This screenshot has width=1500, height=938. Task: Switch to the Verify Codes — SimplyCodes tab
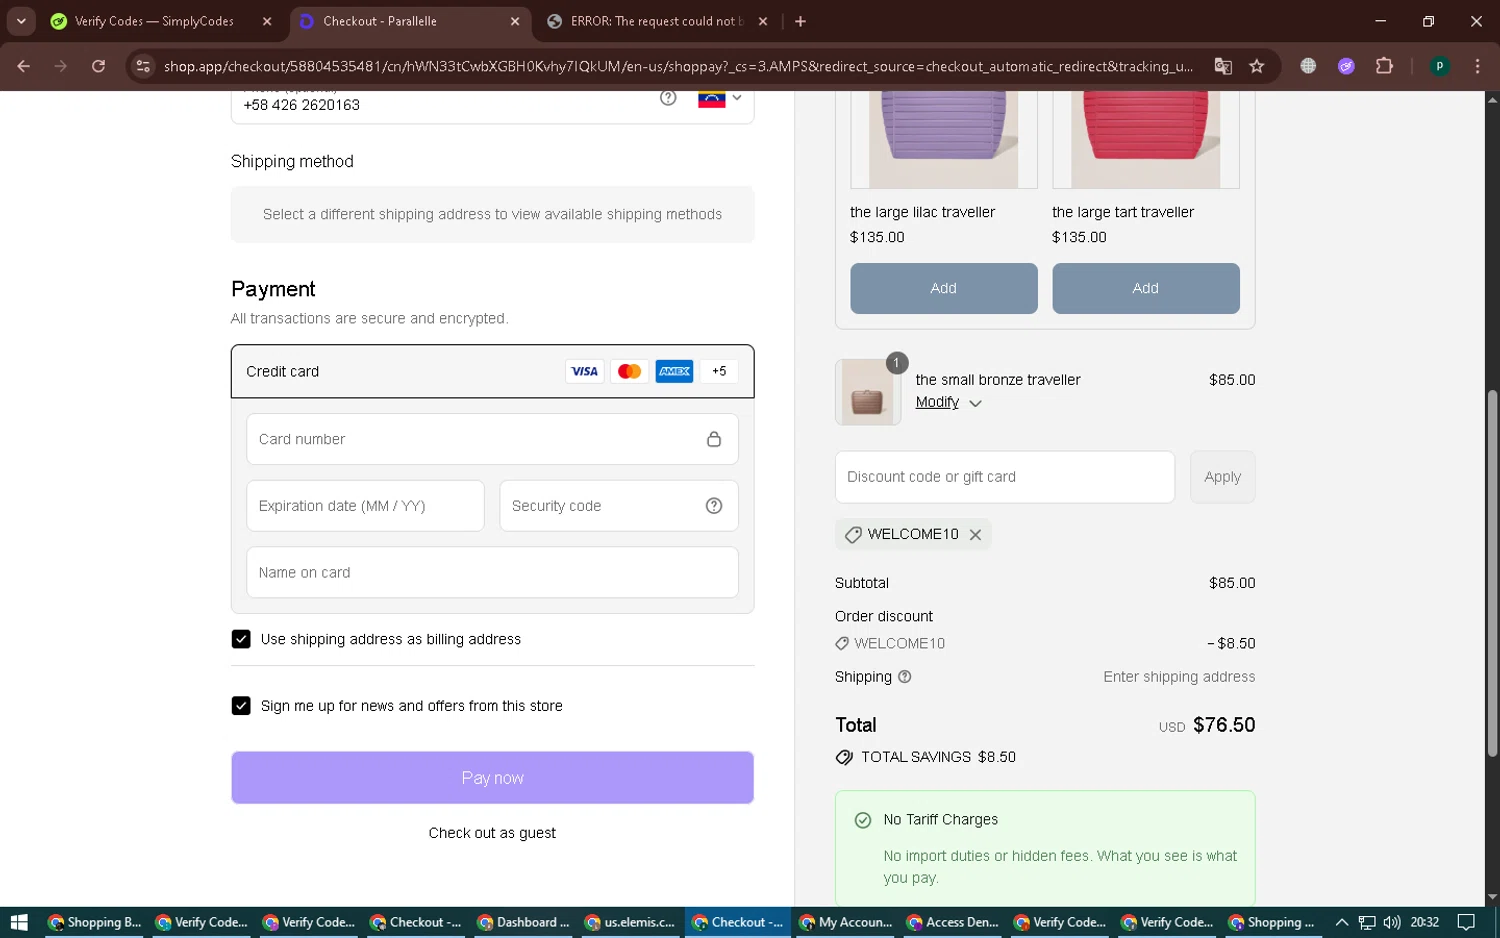point(154,21)
